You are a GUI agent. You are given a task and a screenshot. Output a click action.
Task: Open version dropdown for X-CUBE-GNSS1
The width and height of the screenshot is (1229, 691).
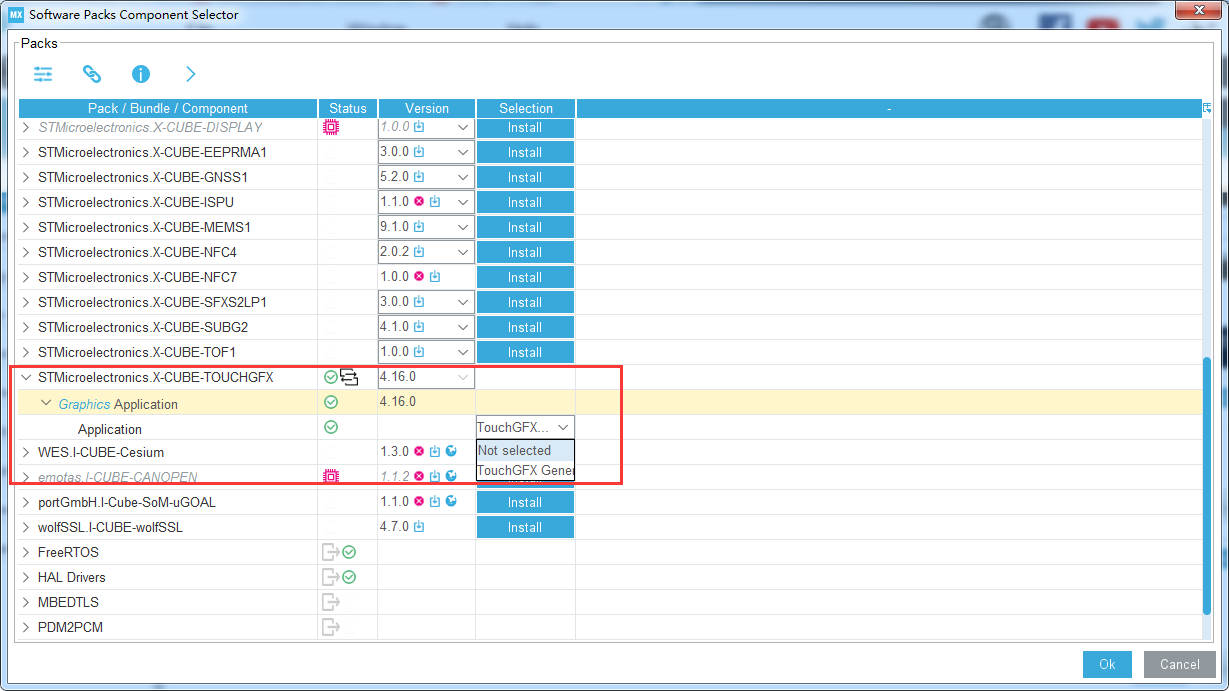coord(463,177)
